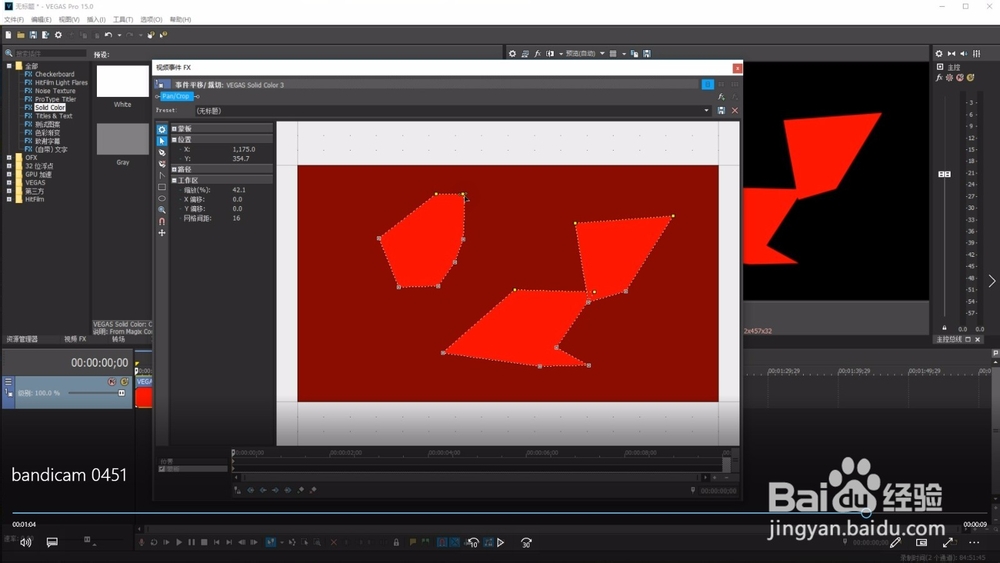
Task: Choose the anchor creation pen tool
Action: click(x=162, y=152)
